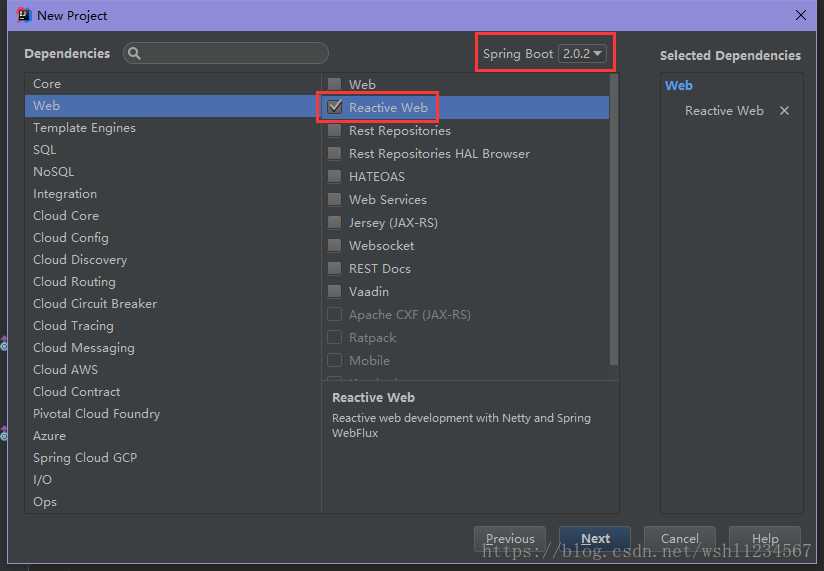Select the Cloud Messaging category
This screenshot has height=571, width=824.
click(x=172, y=348)
